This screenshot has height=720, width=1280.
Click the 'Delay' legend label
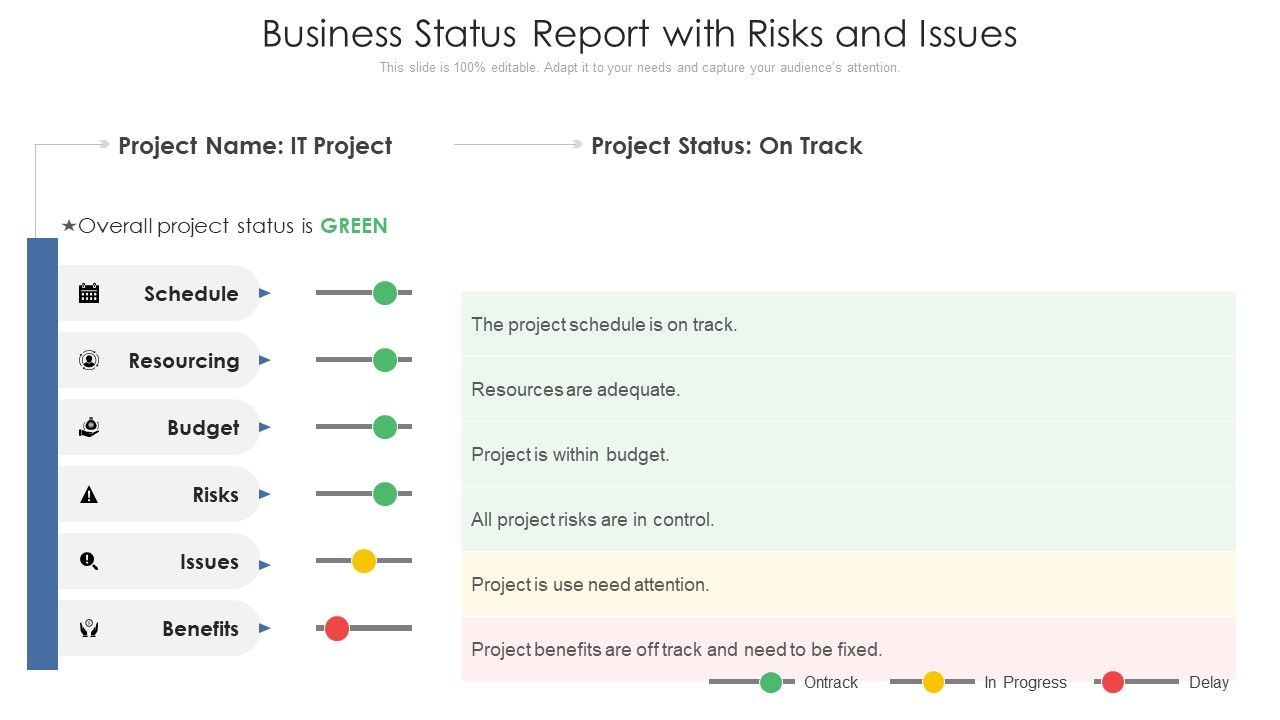pyautogui.click(x=1209, y=682)
